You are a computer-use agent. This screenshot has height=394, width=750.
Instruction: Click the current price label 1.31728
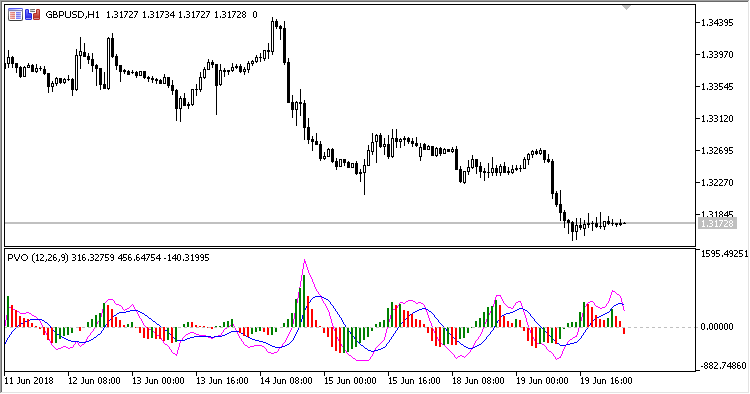[716, 223]
